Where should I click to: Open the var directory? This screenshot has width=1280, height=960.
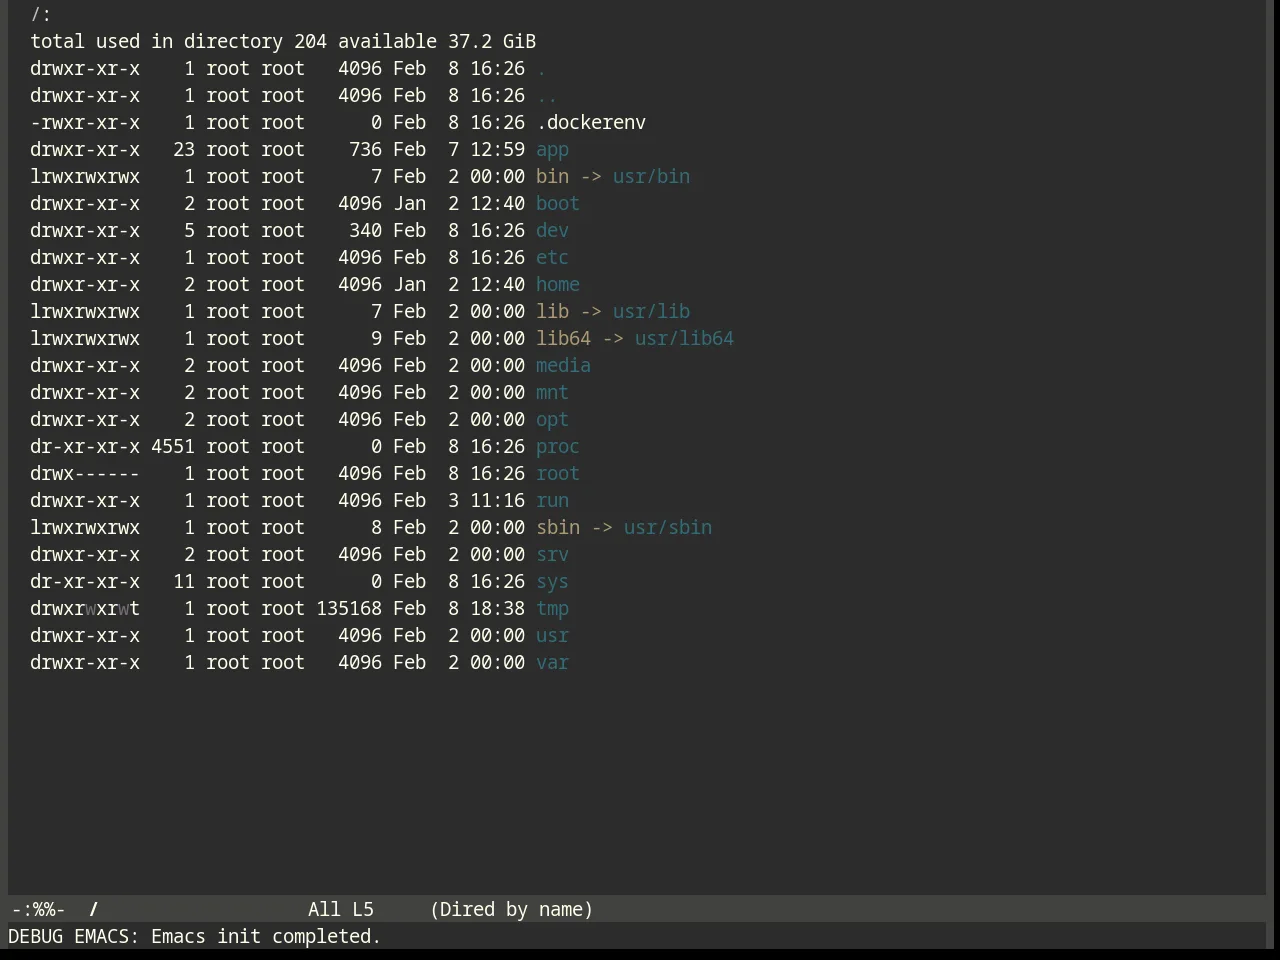coord(552,663)
